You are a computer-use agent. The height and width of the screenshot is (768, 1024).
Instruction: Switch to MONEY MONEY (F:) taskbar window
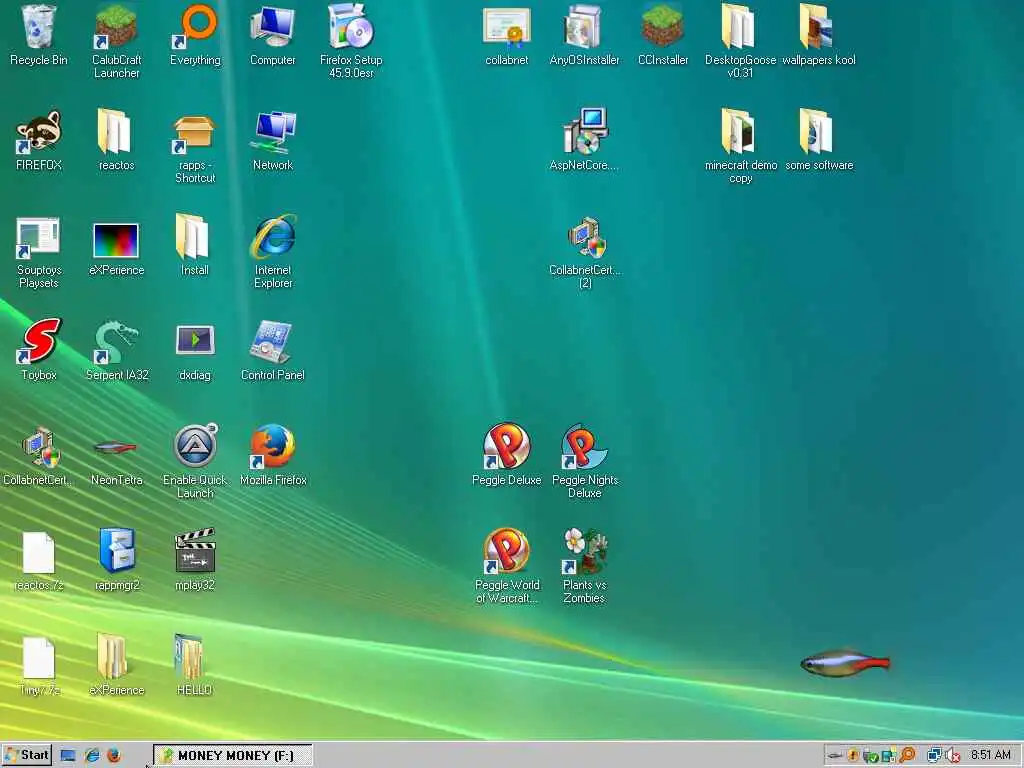tap(232, 756)
